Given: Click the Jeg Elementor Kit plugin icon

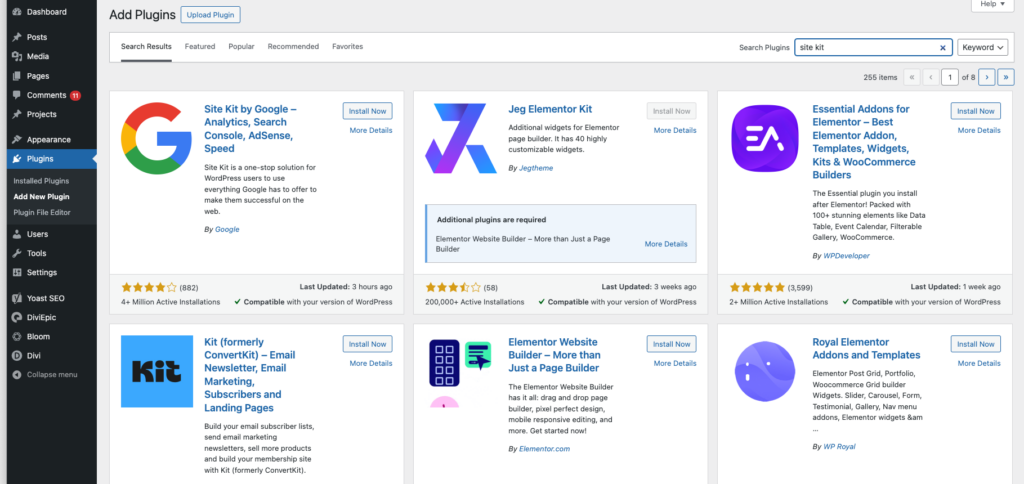Looking at the screenshot, I should click(459, 139).
